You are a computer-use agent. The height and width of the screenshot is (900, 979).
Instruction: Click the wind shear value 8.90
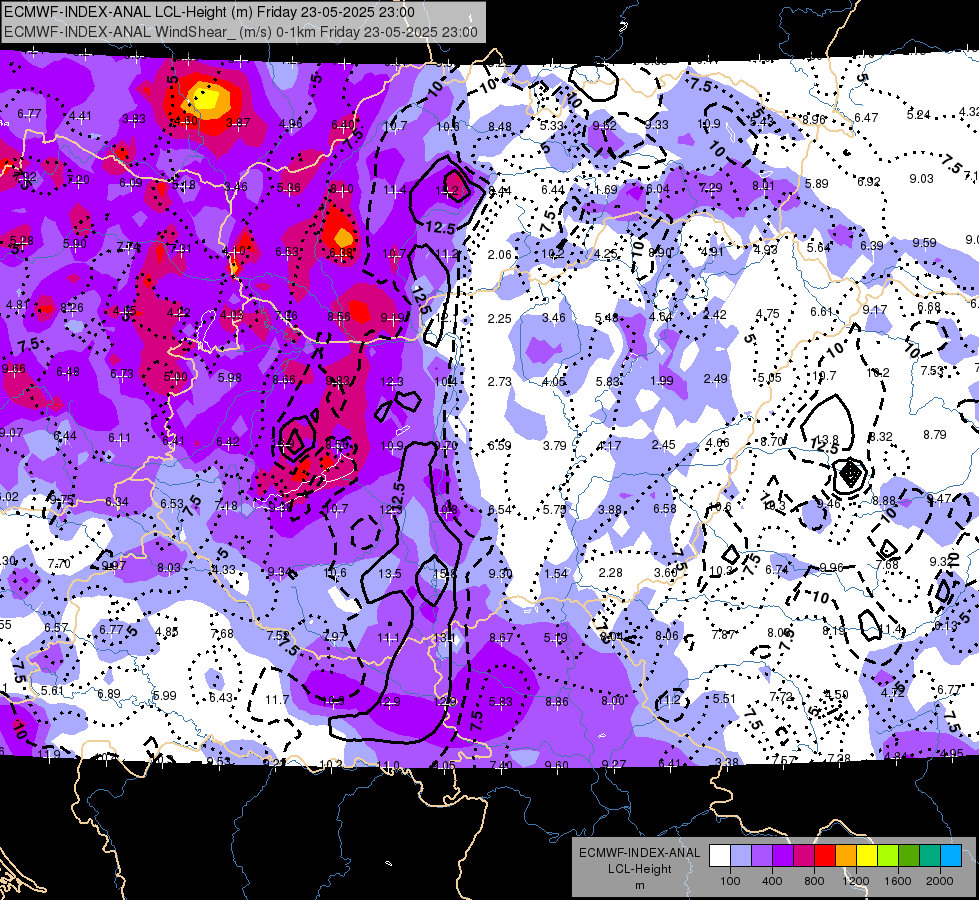pos(660,252)
